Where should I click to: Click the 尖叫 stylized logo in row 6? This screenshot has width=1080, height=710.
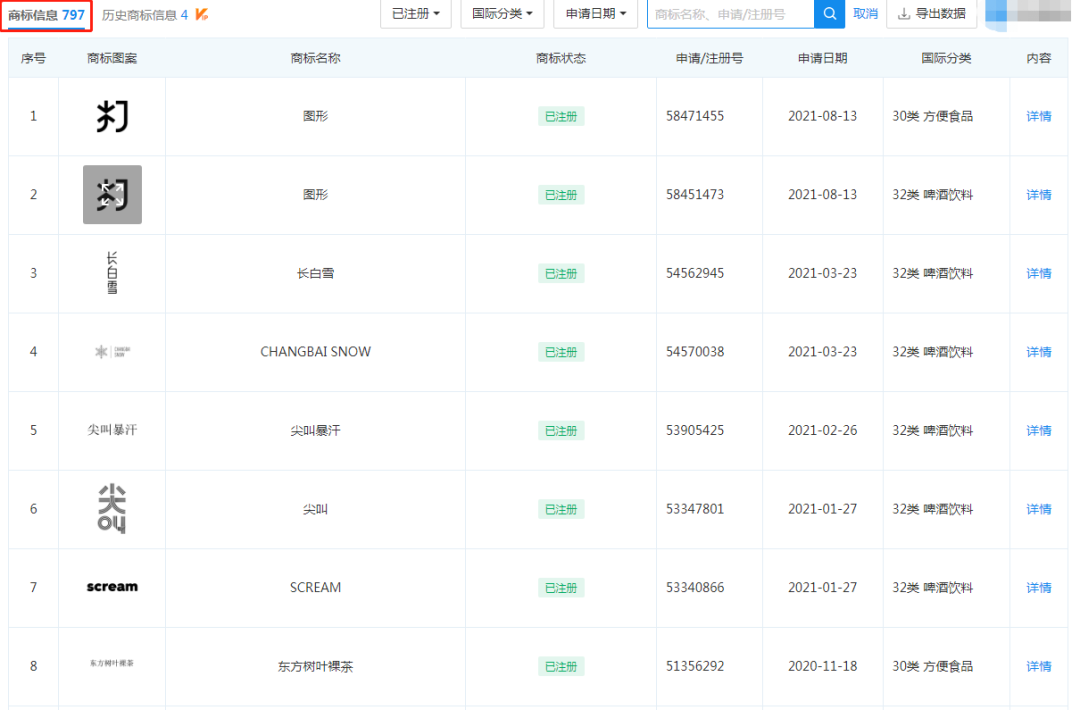pyautogui.click(x=112, y=509)
